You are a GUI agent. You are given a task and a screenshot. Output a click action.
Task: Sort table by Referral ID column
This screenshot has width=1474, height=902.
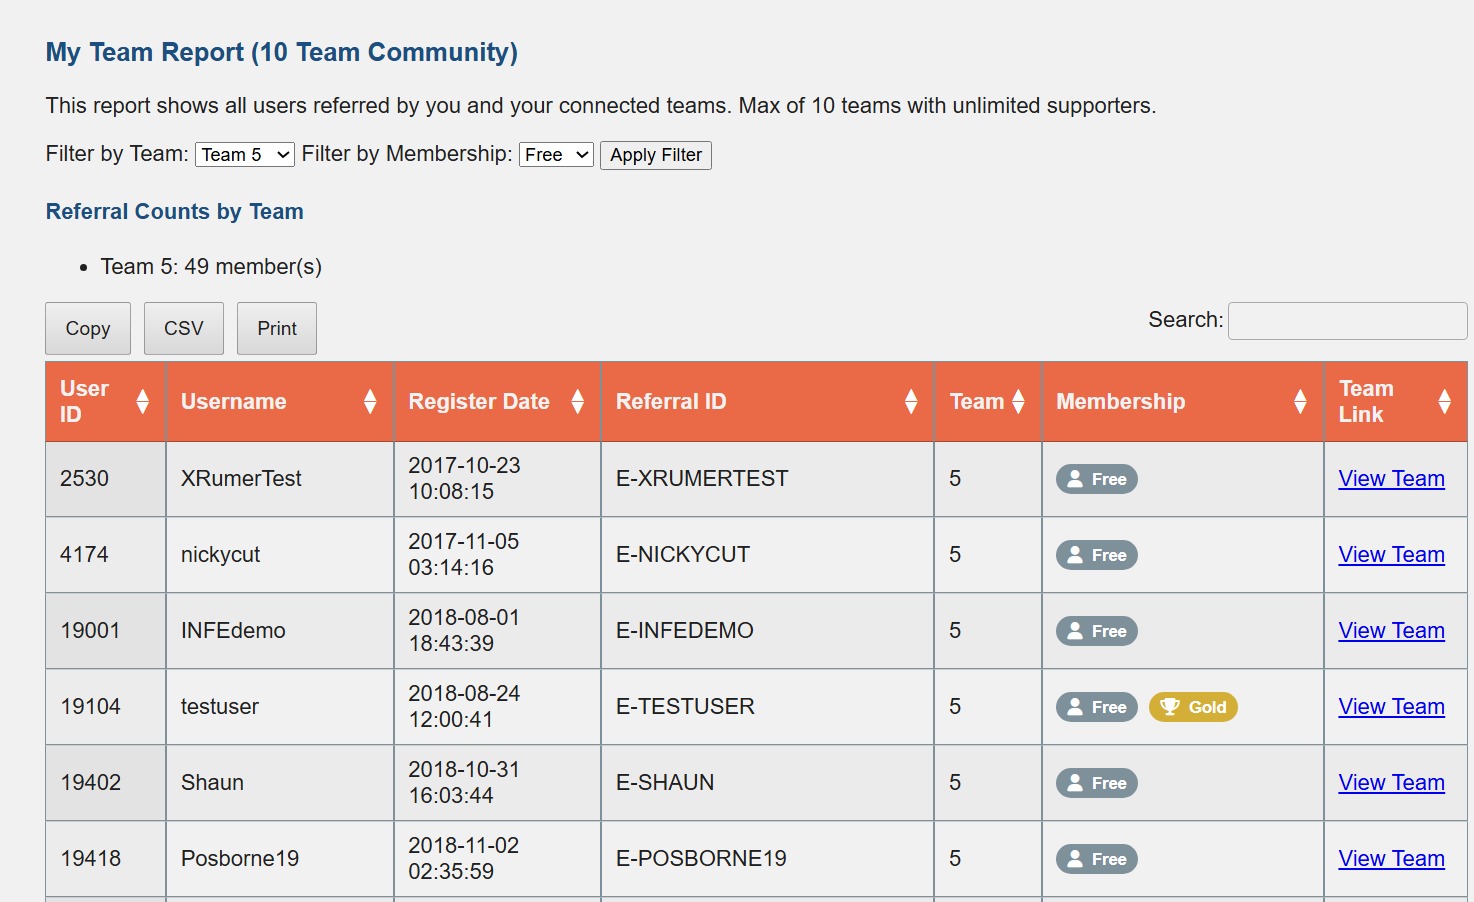(x=767, y=402)
